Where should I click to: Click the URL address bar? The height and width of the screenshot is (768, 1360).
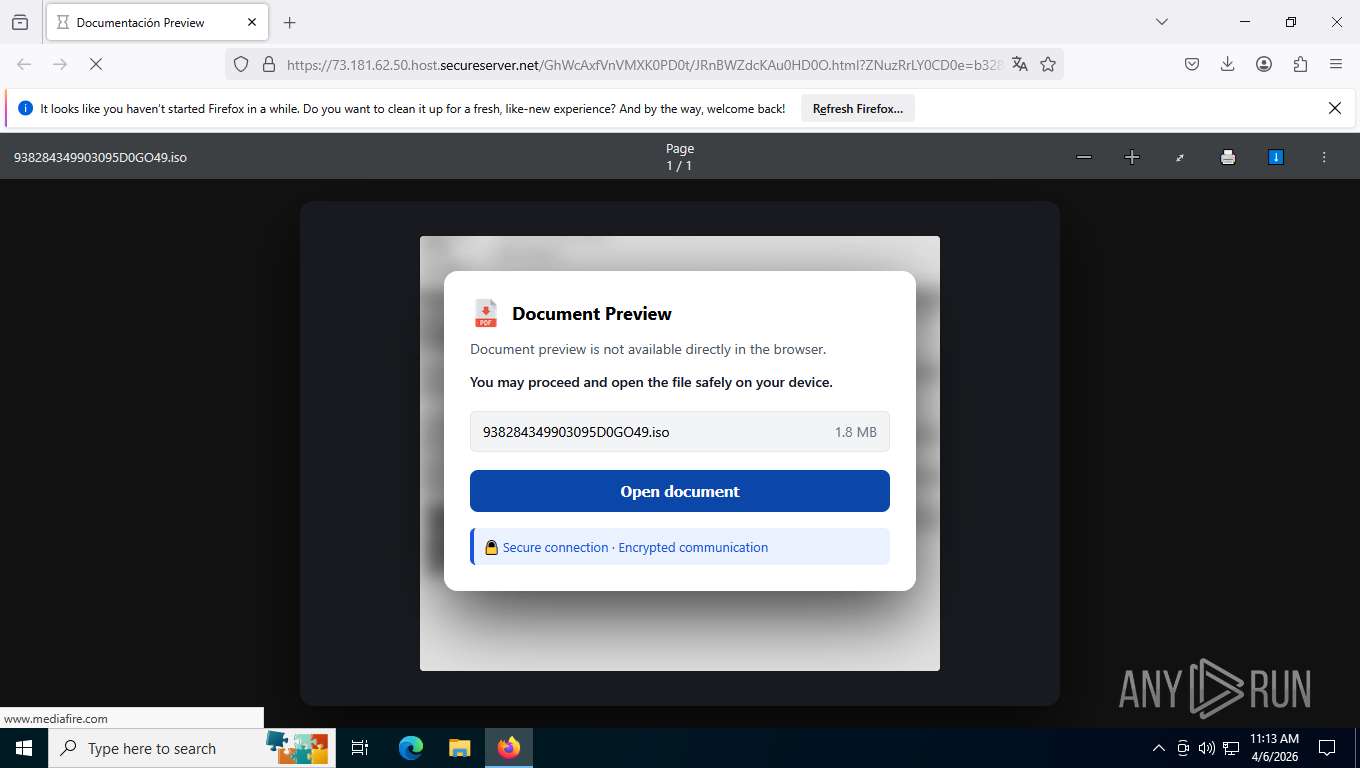643,64
